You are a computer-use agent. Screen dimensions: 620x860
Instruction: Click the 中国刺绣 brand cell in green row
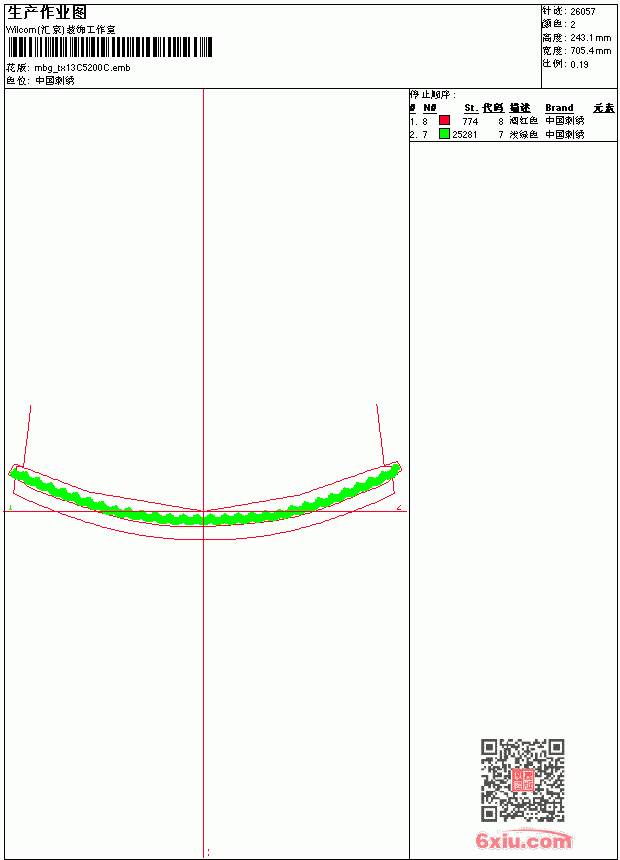565,134
